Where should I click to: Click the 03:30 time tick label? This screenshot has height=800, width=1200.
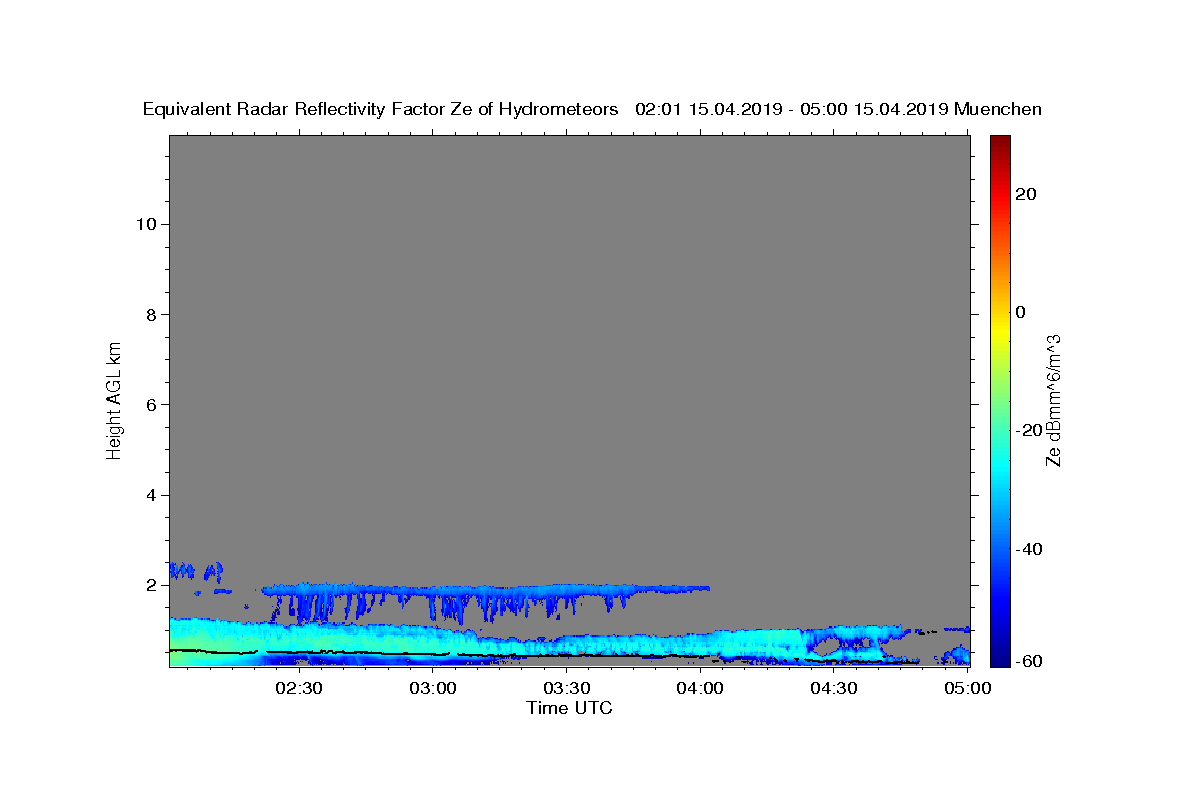[566, 688]
